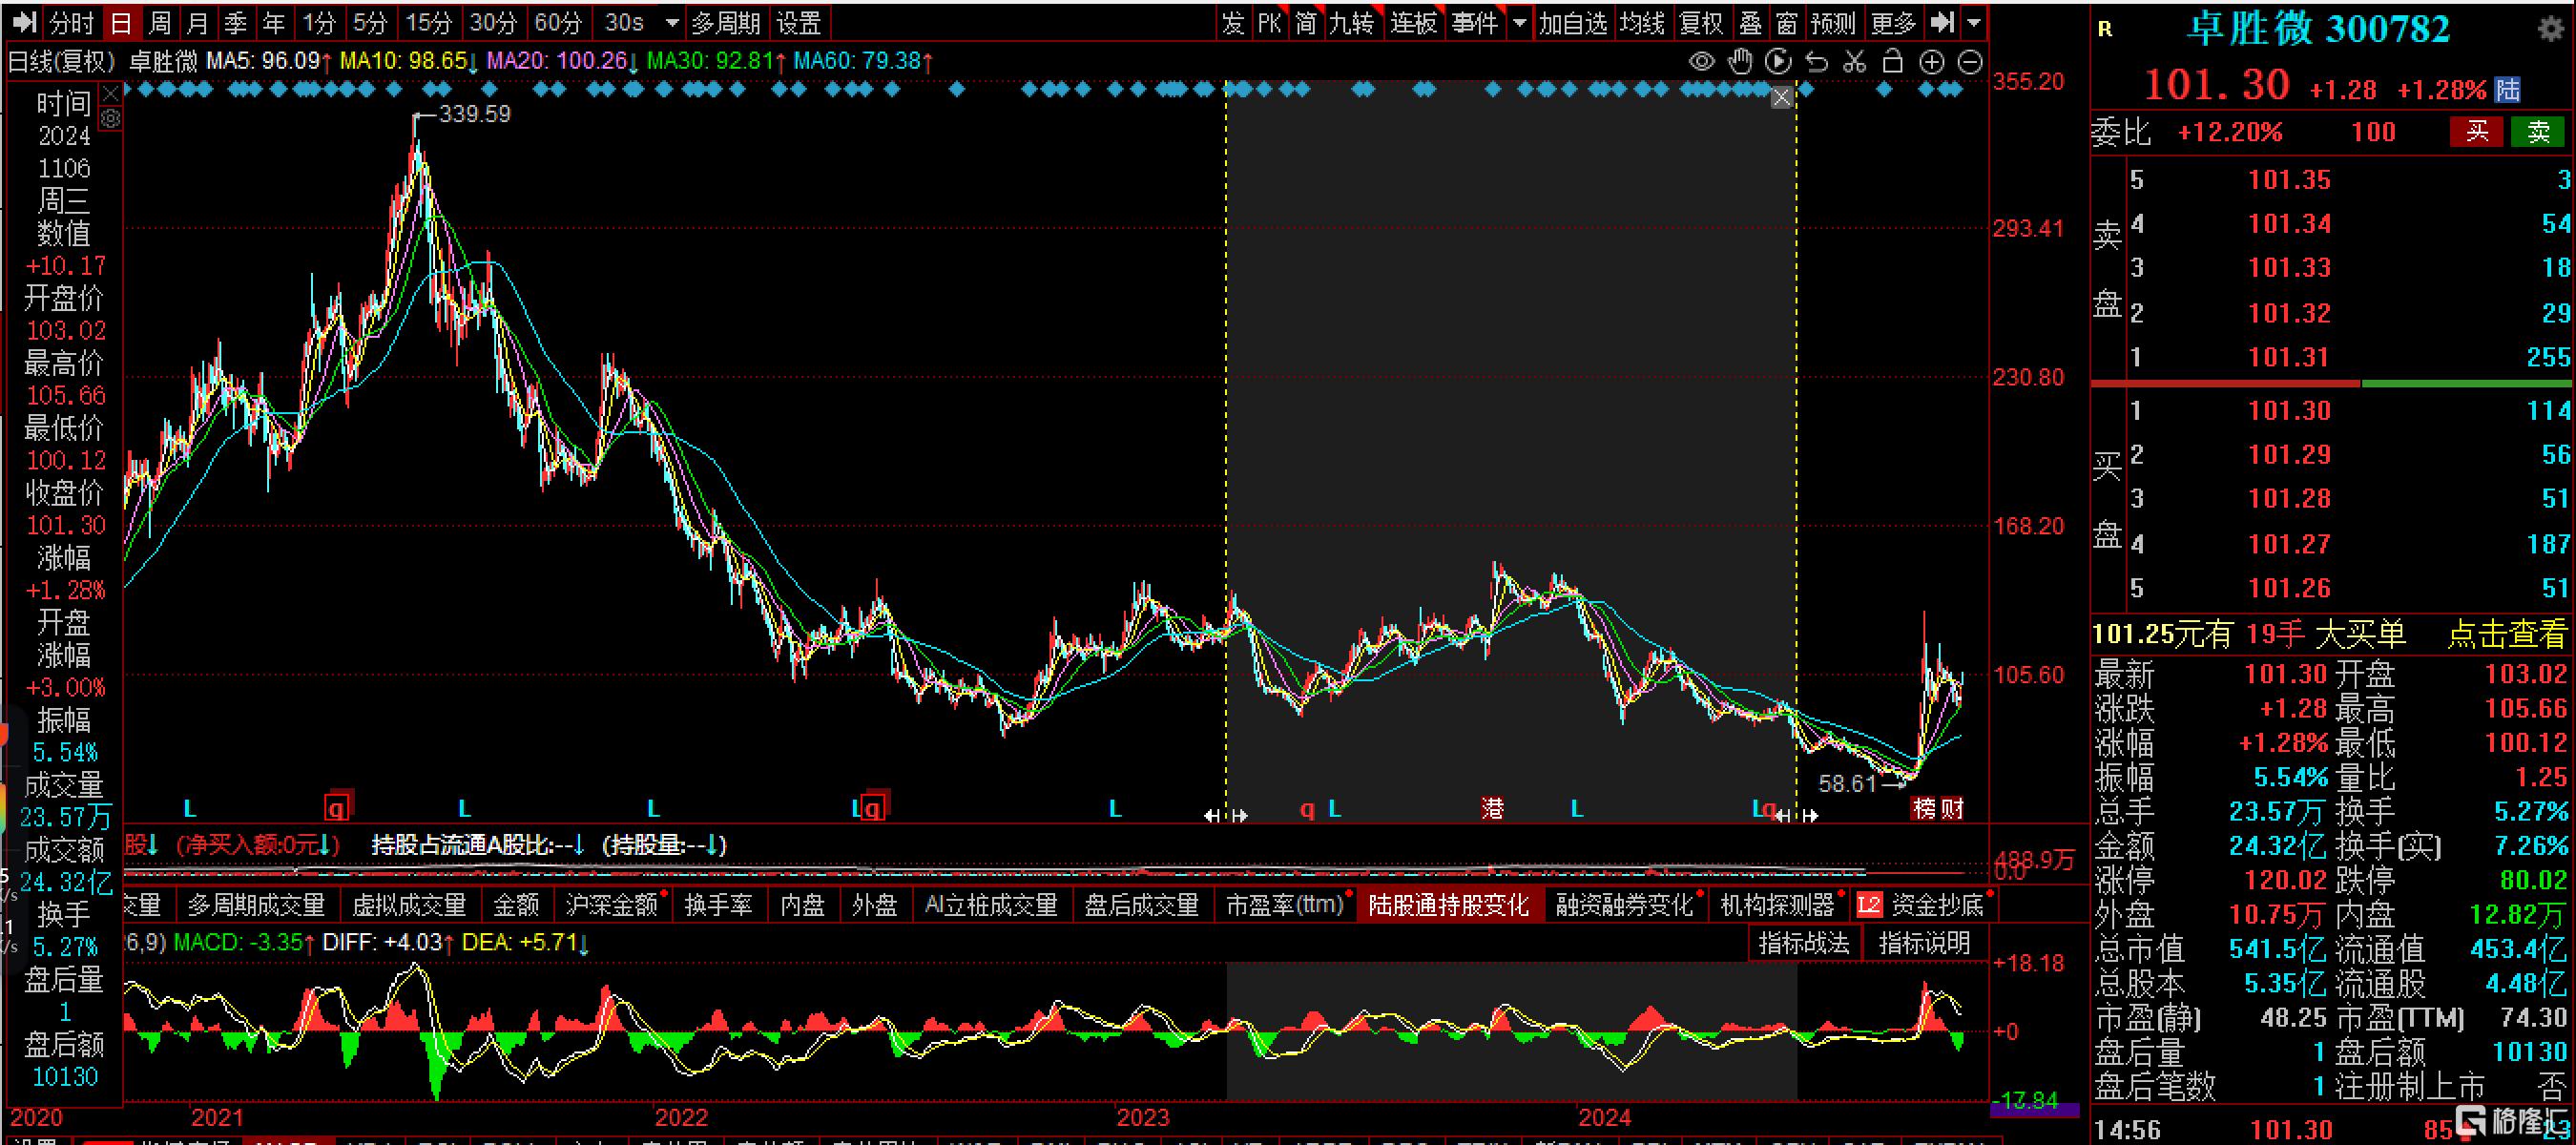2576x1145 pixels.
Task: Open the 发 toolbar item
Action: coord(1232,22)
